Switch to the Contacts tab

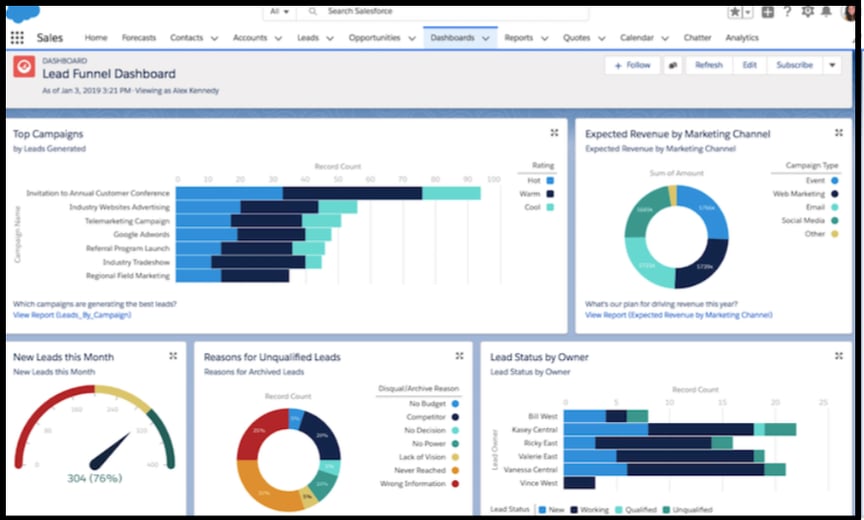coord(186,37)
